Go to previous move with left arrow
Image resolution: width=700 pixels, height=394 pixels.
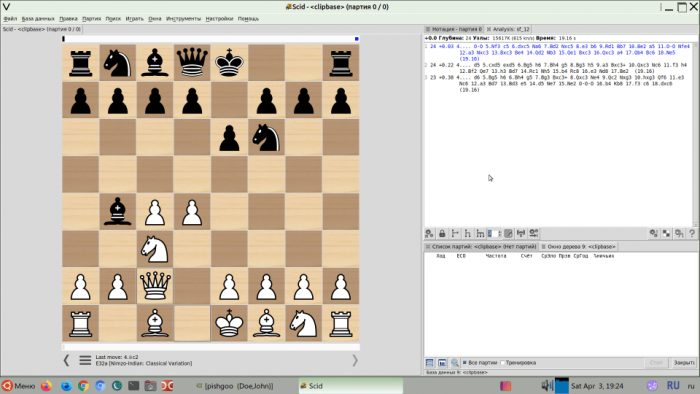(x=66, y=360)
